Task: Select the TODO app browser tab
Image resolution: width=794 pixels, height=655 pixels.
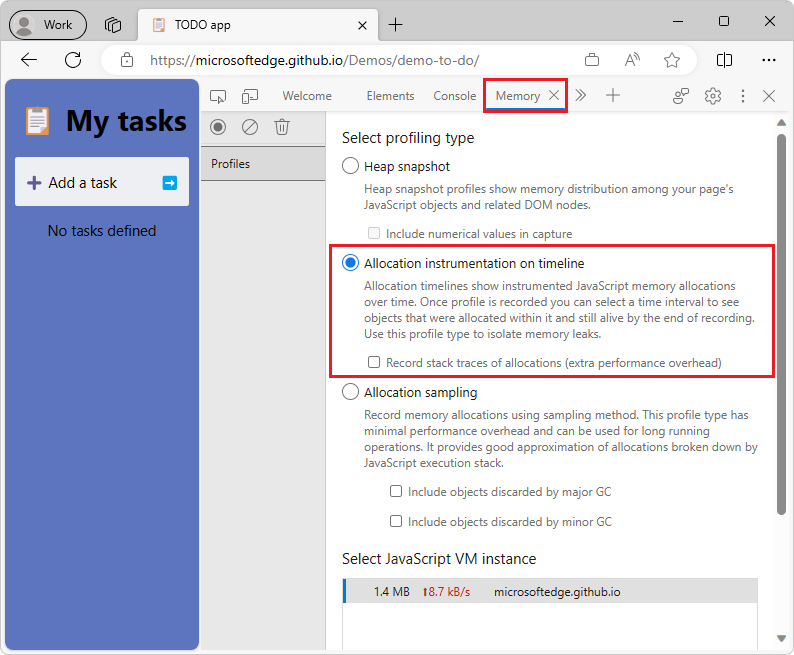Action: [258, 25]
